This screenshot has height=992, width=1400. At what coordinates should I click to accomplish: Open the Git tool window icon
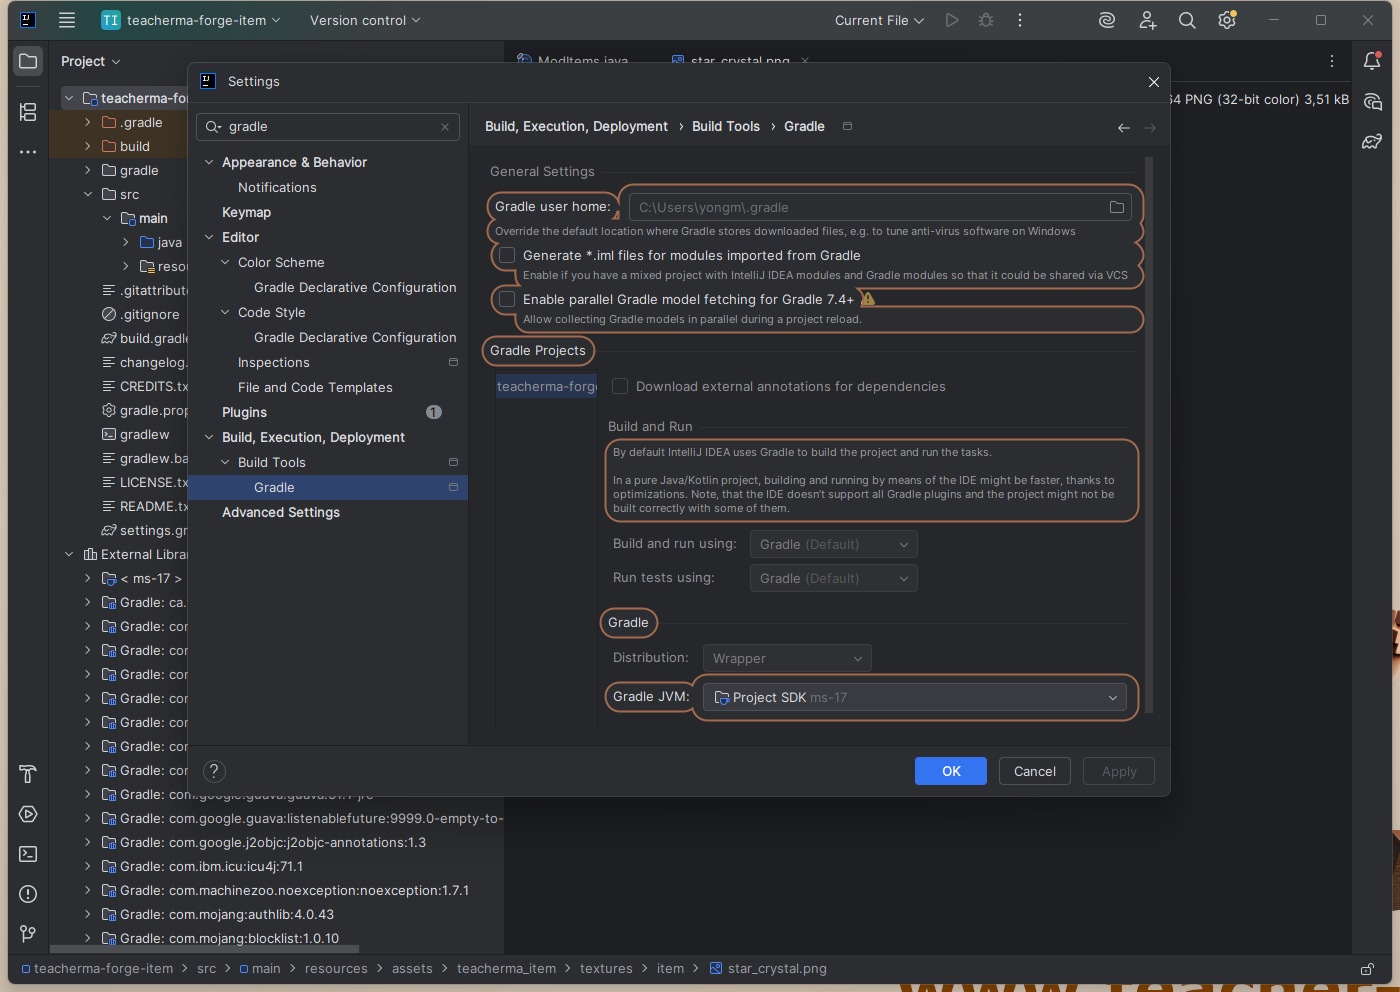28,934
